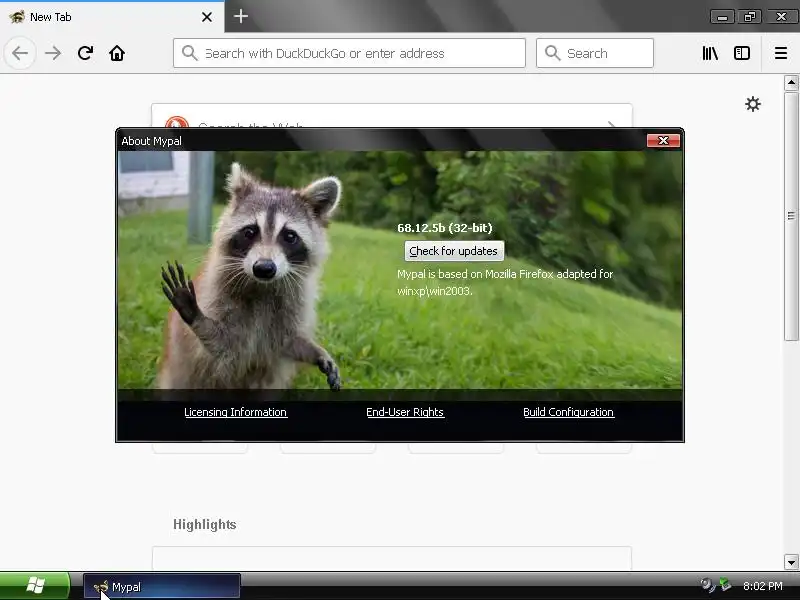Image resolution: width=800 pixels, height=600 pixels.
Task: Click the vertical scrollbar thumb
Action: click(791, 216)
